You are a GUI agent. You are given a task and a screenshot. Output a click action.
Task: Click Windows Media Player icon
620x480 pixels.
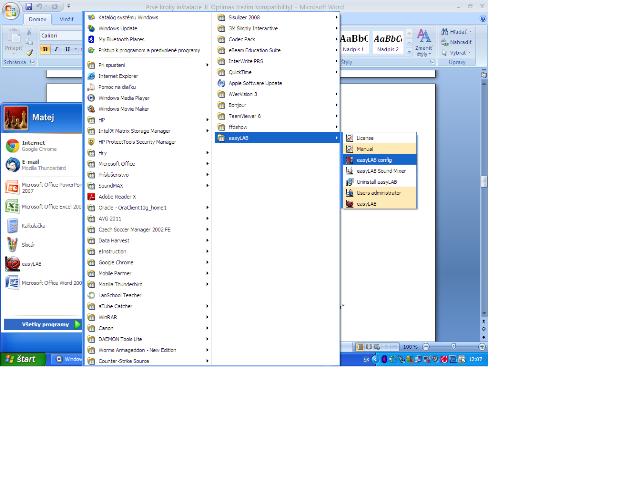click(x=91, y=98)
